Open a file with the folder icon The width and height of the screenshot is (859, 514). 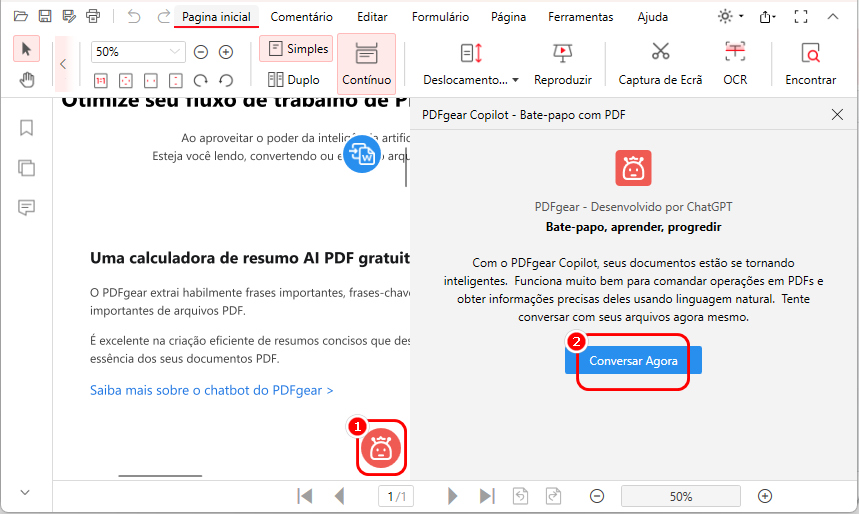pyautogui.click(x=21, y=16)
